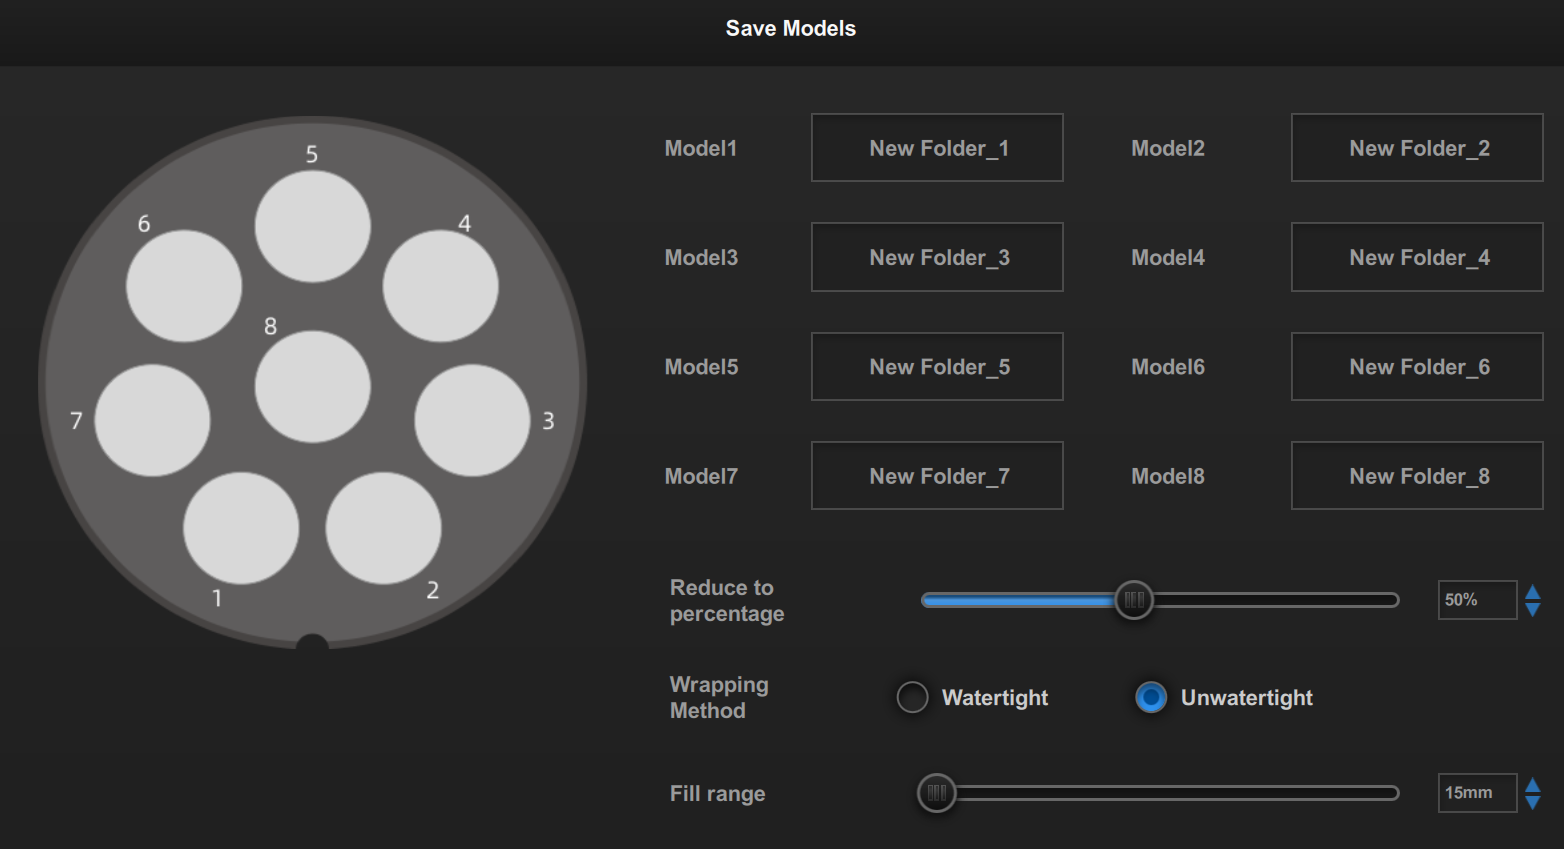Pick turntable position 4 circle
This screenshot has width=1564, height=849.
pos(440,286)
